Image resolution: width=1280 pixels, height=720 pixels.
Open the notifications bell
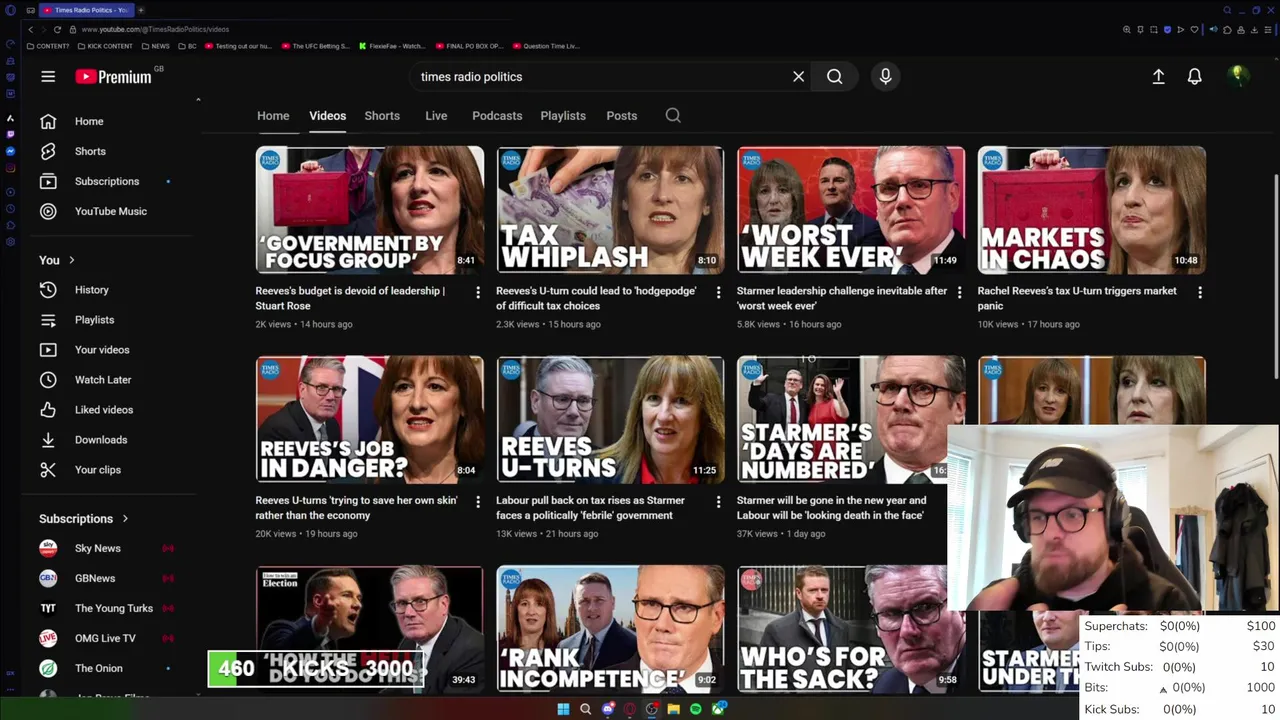[1194, 76]
